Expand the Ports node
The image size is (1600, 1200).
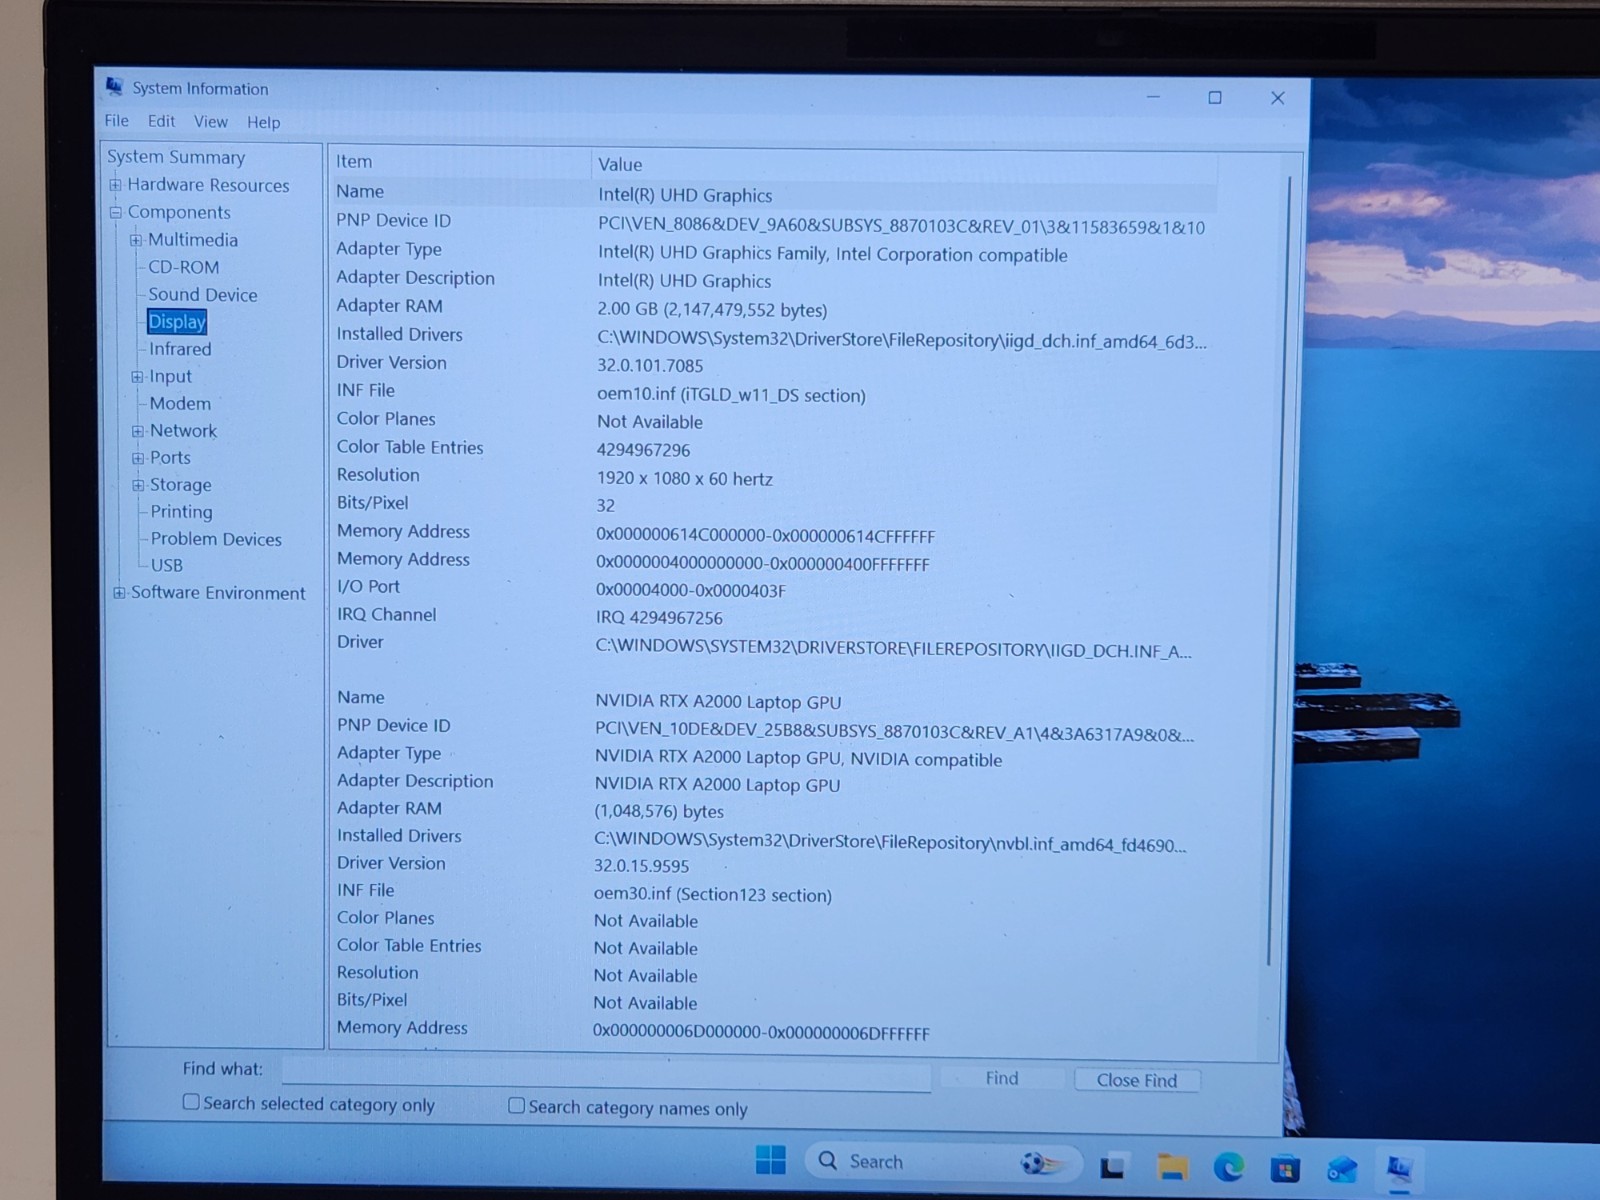[x=138, y=458]
